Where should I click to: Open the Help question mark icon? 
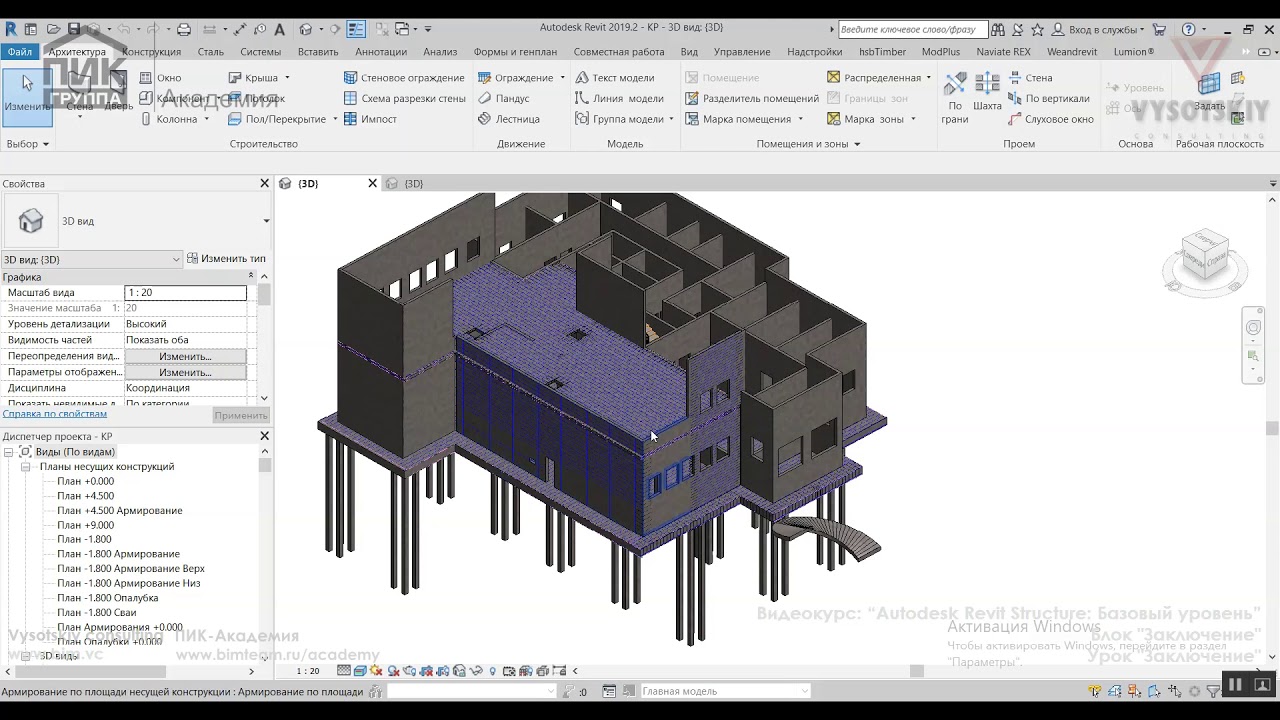pyautogui.click(x=1188, y=30)
